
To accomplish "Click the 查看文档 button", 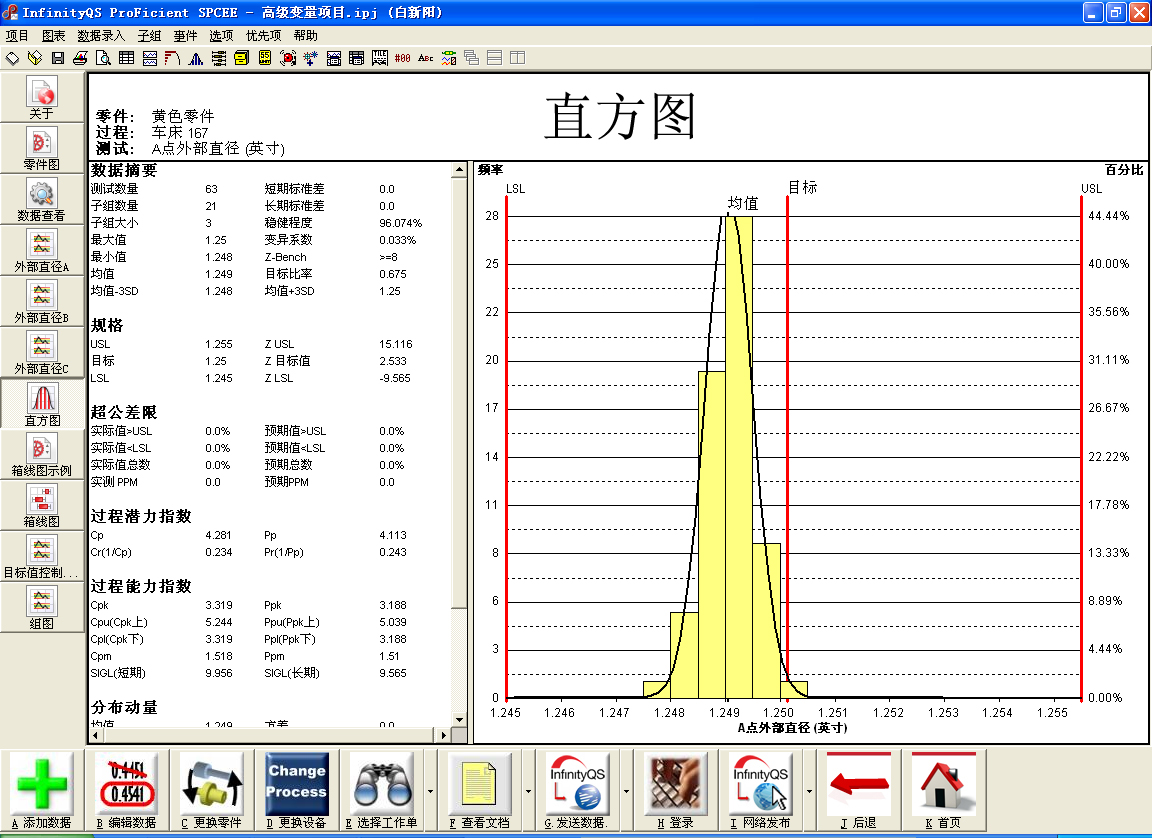I will pos(479,790).
